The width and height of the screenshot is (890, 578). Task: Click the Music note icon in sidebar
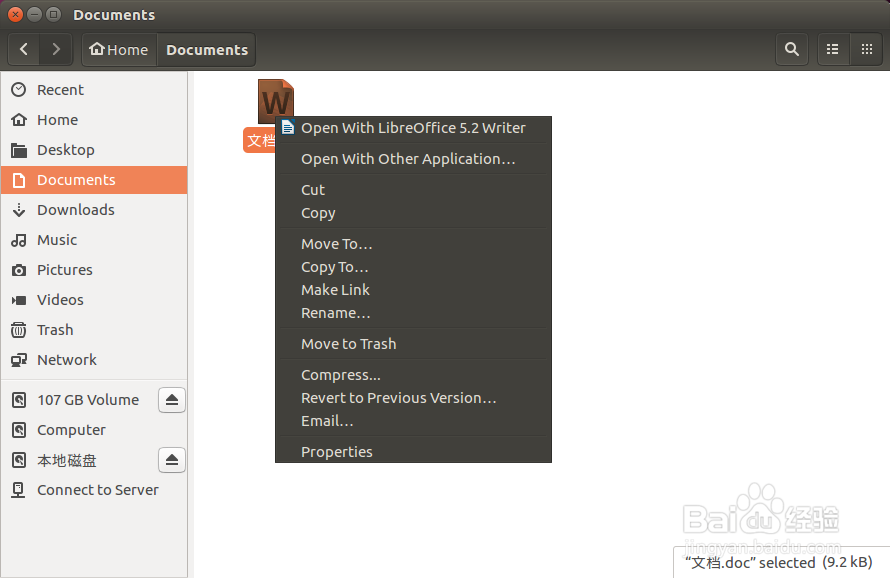[x=19, y=240]
